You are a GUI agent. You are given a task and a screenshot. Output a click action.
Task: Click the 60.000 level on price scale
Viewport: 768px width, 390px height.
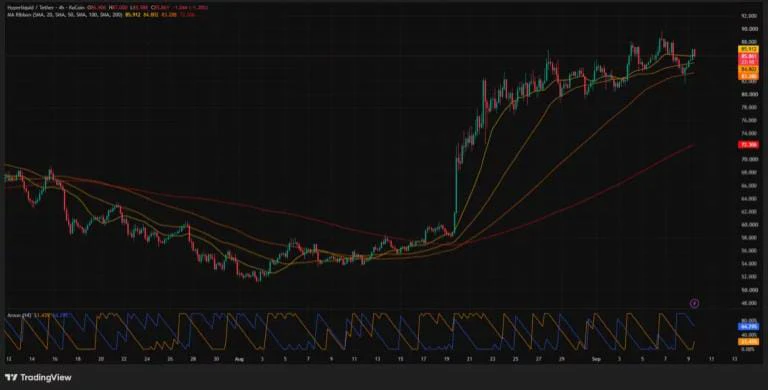pyautogui.click(x=750, y=224)
